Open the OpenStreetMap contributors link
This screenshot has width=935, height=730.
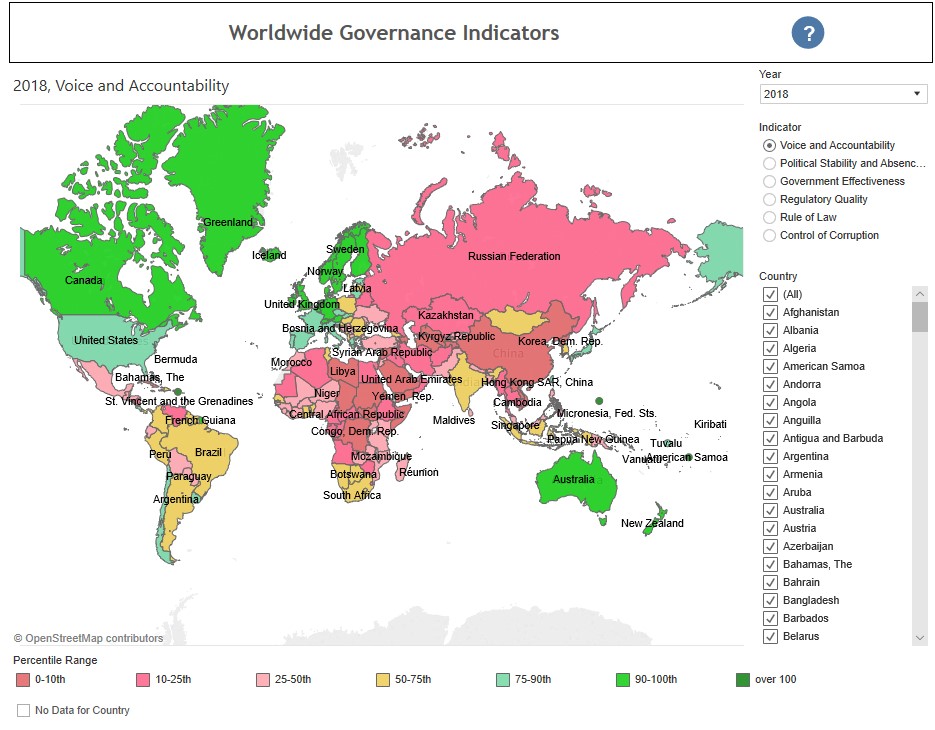click(88, 638)
